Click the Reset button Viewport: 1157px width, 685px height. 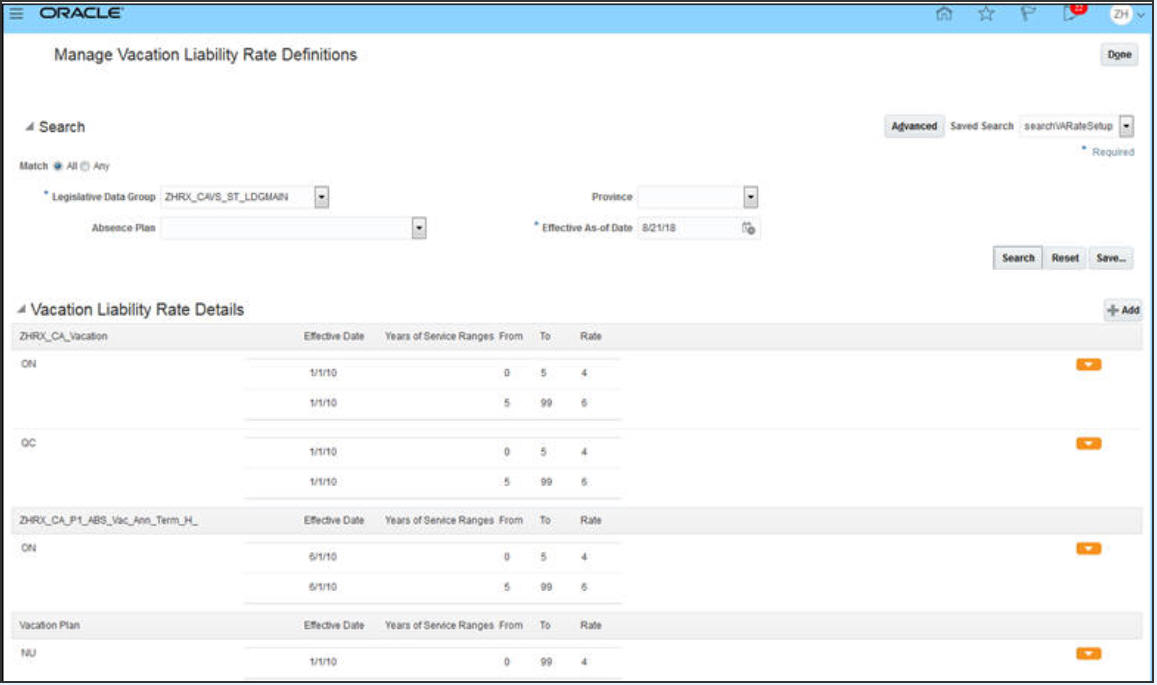1065,258
